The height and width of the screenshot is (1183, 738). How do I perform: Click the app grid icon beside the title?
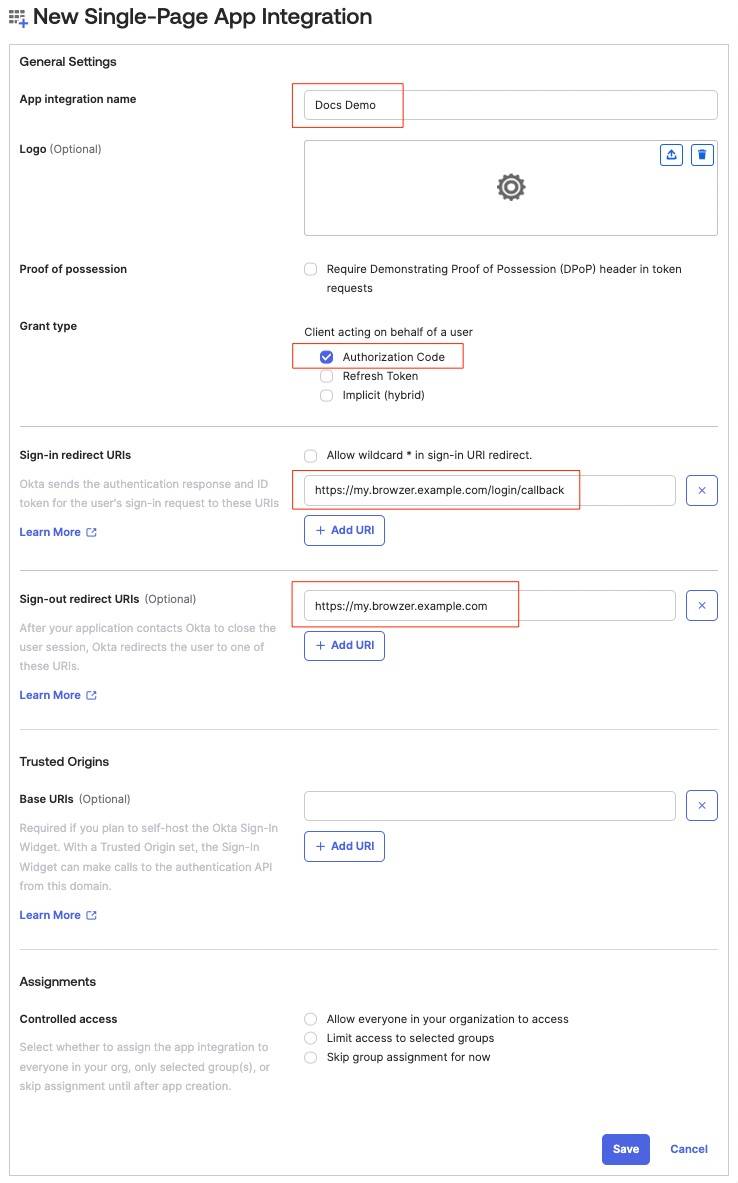click(17, 17)
